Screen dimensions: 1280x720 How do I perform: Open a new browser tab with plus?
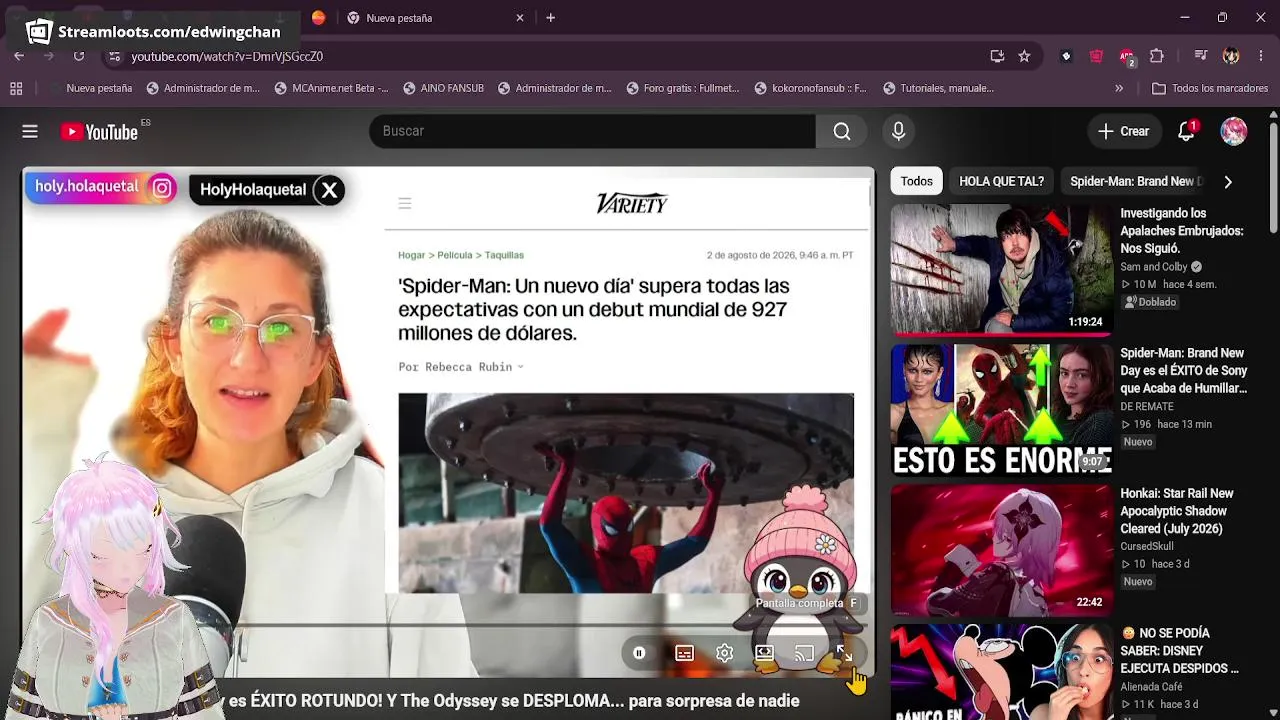coord(550,18)
